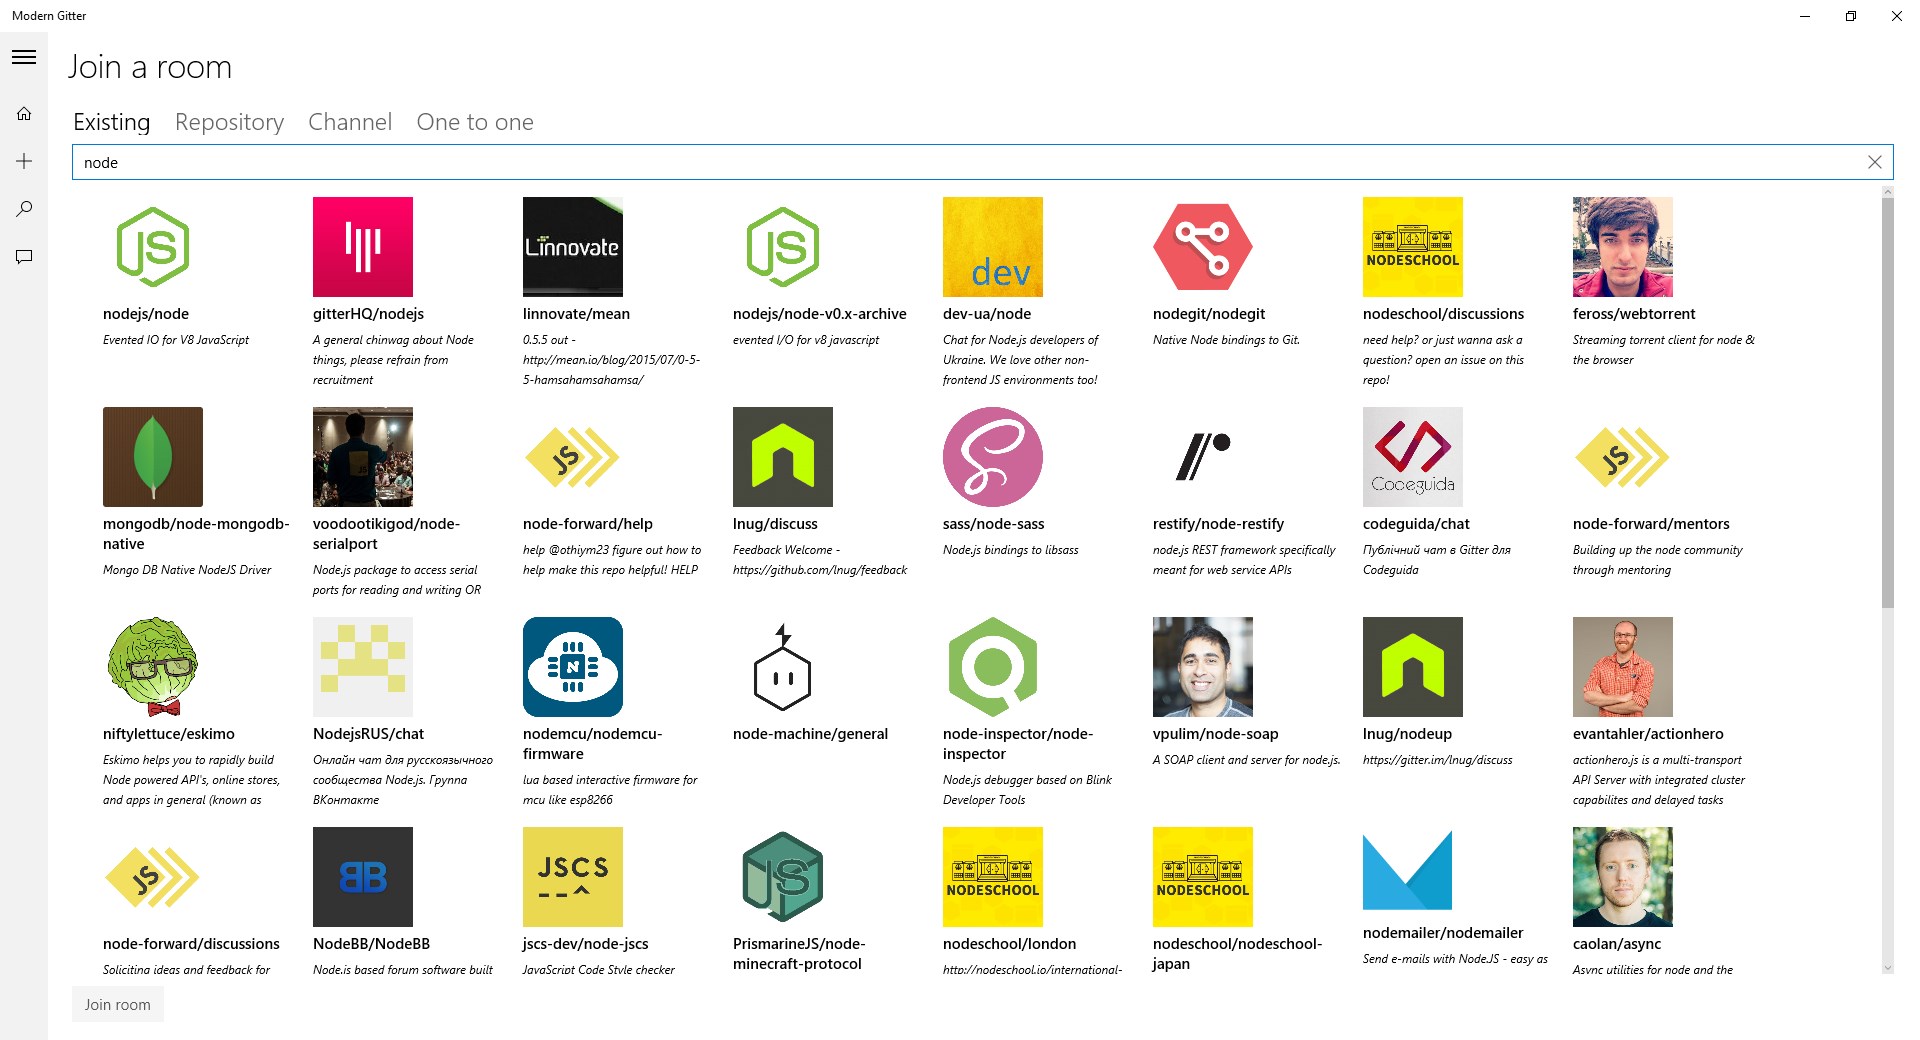Click the room list vertical scrollbar
The width and height of the screenshot is (1920, 1040).
[x=1888, y=402]
